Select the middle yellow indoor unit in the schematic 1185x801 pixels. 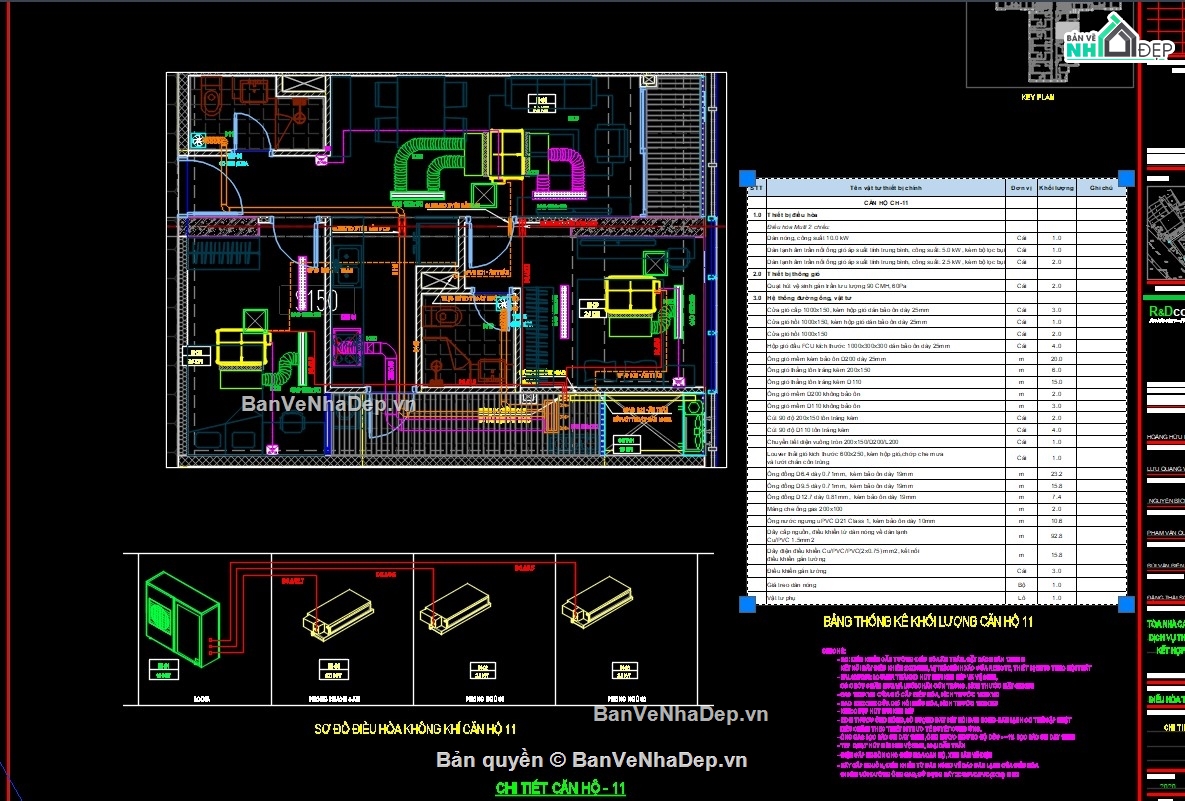(456, 608)
